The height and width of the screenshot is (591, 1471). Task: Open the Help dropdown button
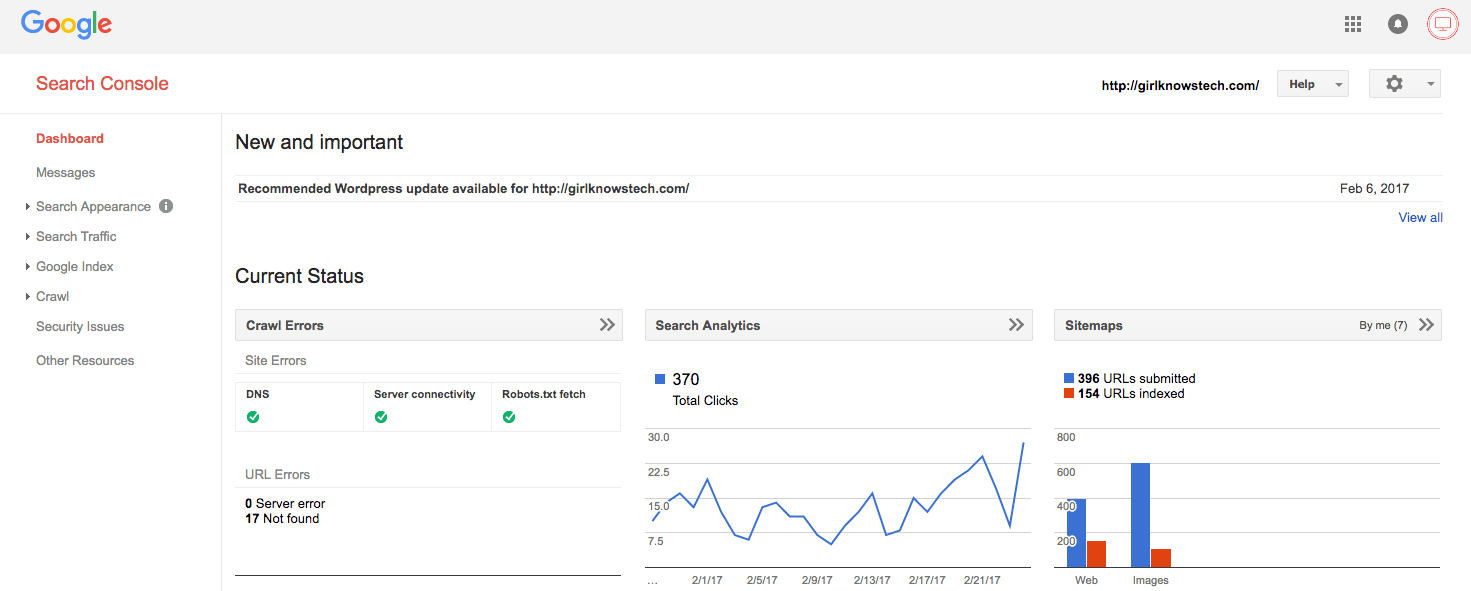pos(1312,84)
